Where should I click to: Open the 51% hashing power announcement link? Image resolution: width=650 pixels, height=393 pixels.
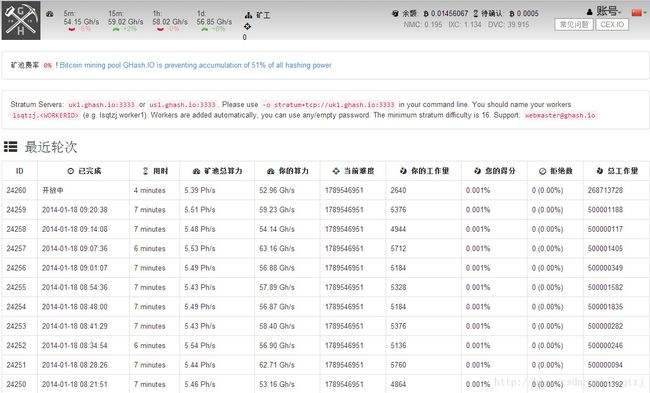pos(196,65)
